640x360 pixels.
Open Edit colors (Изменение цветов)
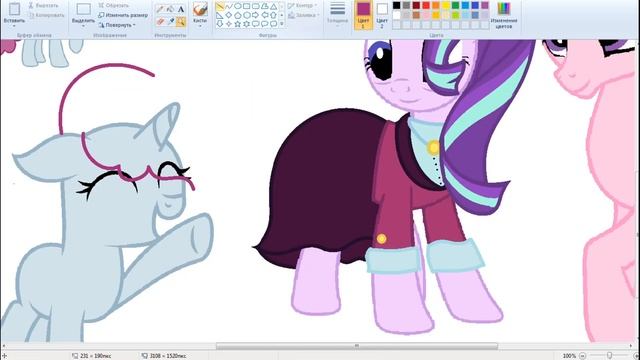(504, 16)
